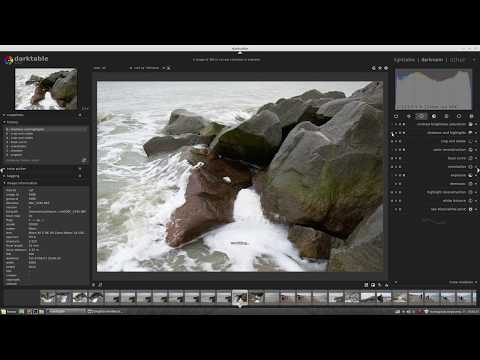This screenshot has height=360, width=480.
Task: Select top history item shadows and highlights
Action: (x=46, y=129)
